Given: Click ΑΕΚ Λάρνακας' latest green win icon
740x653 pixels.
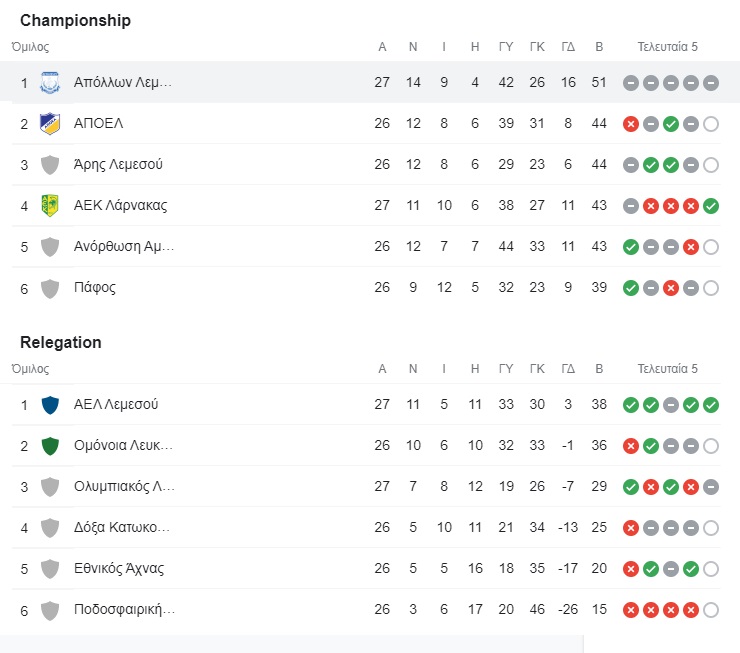Looking at the screenshot, I should pos(711,206).
